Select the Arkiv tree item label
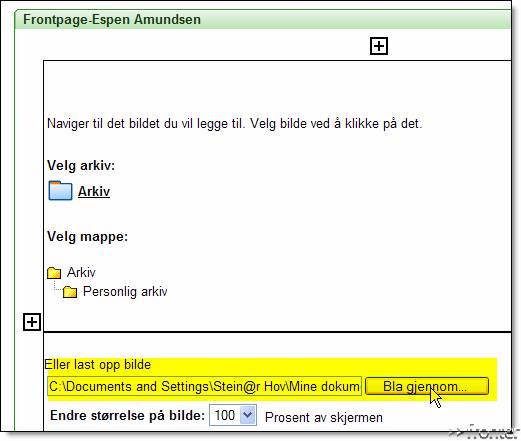 (x=81, y=272)
